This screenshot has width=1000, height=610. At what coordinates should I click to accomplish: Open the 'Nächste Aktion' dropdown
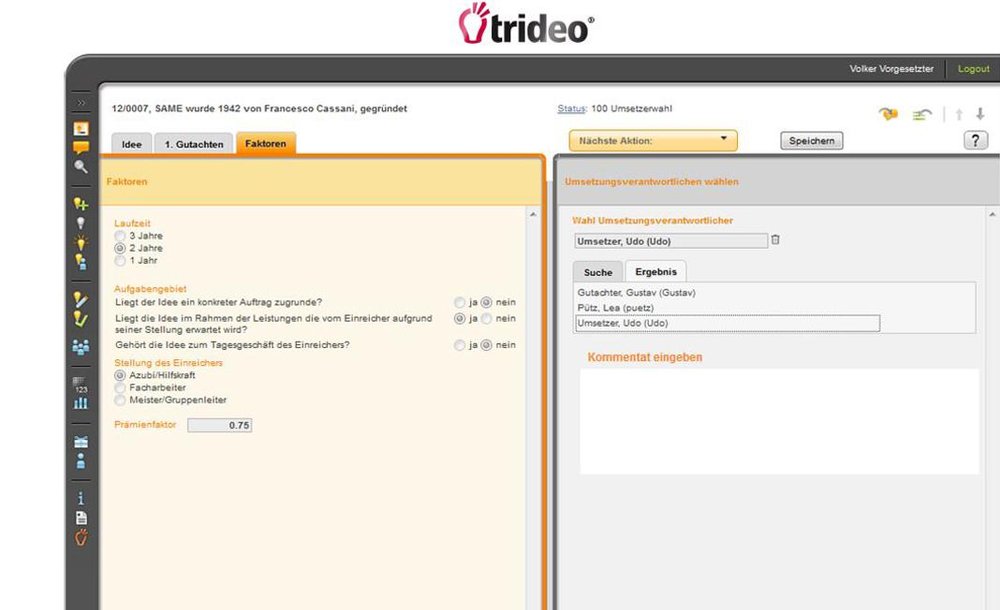point(653,140)
